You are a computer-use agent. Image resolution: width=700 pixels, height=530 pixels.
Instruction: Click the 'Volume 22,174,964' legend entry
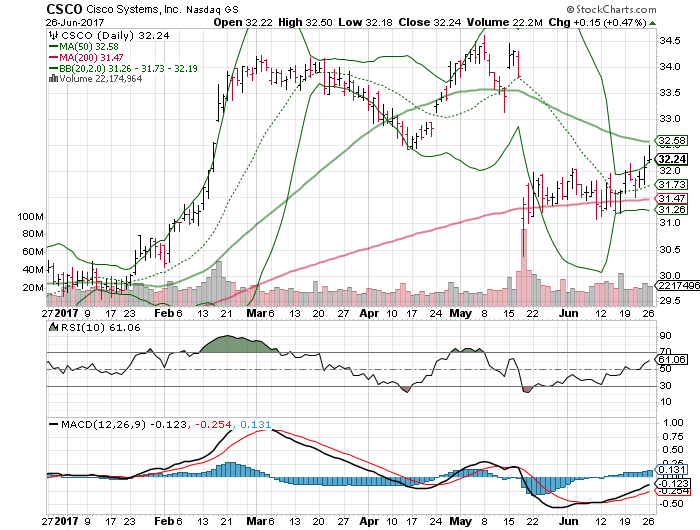[x=100, y=79]
